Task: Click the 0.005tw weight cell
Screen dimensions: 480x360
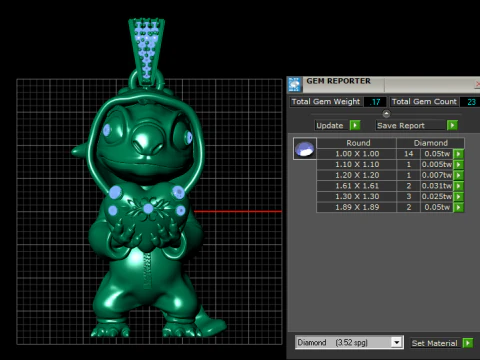Action: click(x=437, y=164)
